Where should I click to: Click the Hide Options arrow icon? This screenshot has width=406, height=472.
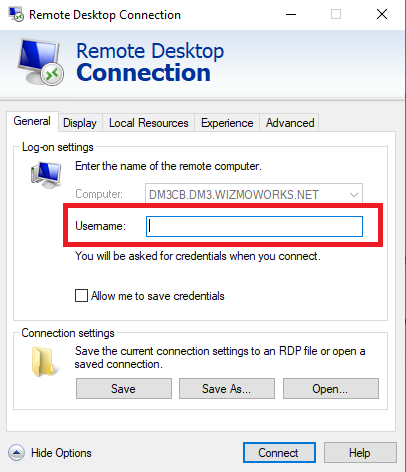(x=16, y=453)
